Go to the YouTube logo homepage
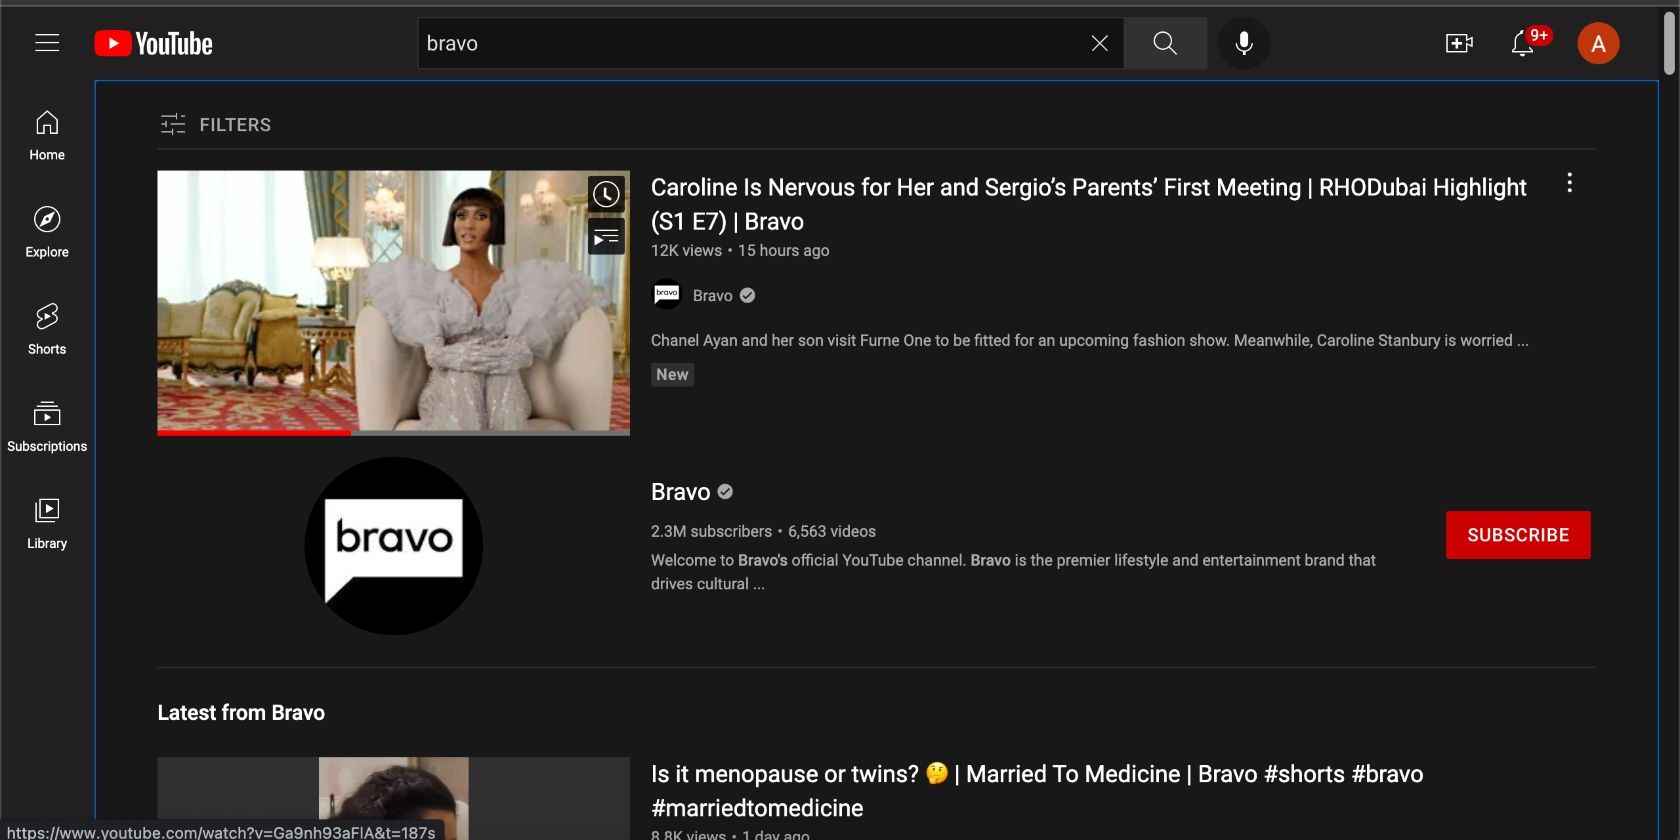This screenshot has width=1680, height=840. 153,43
